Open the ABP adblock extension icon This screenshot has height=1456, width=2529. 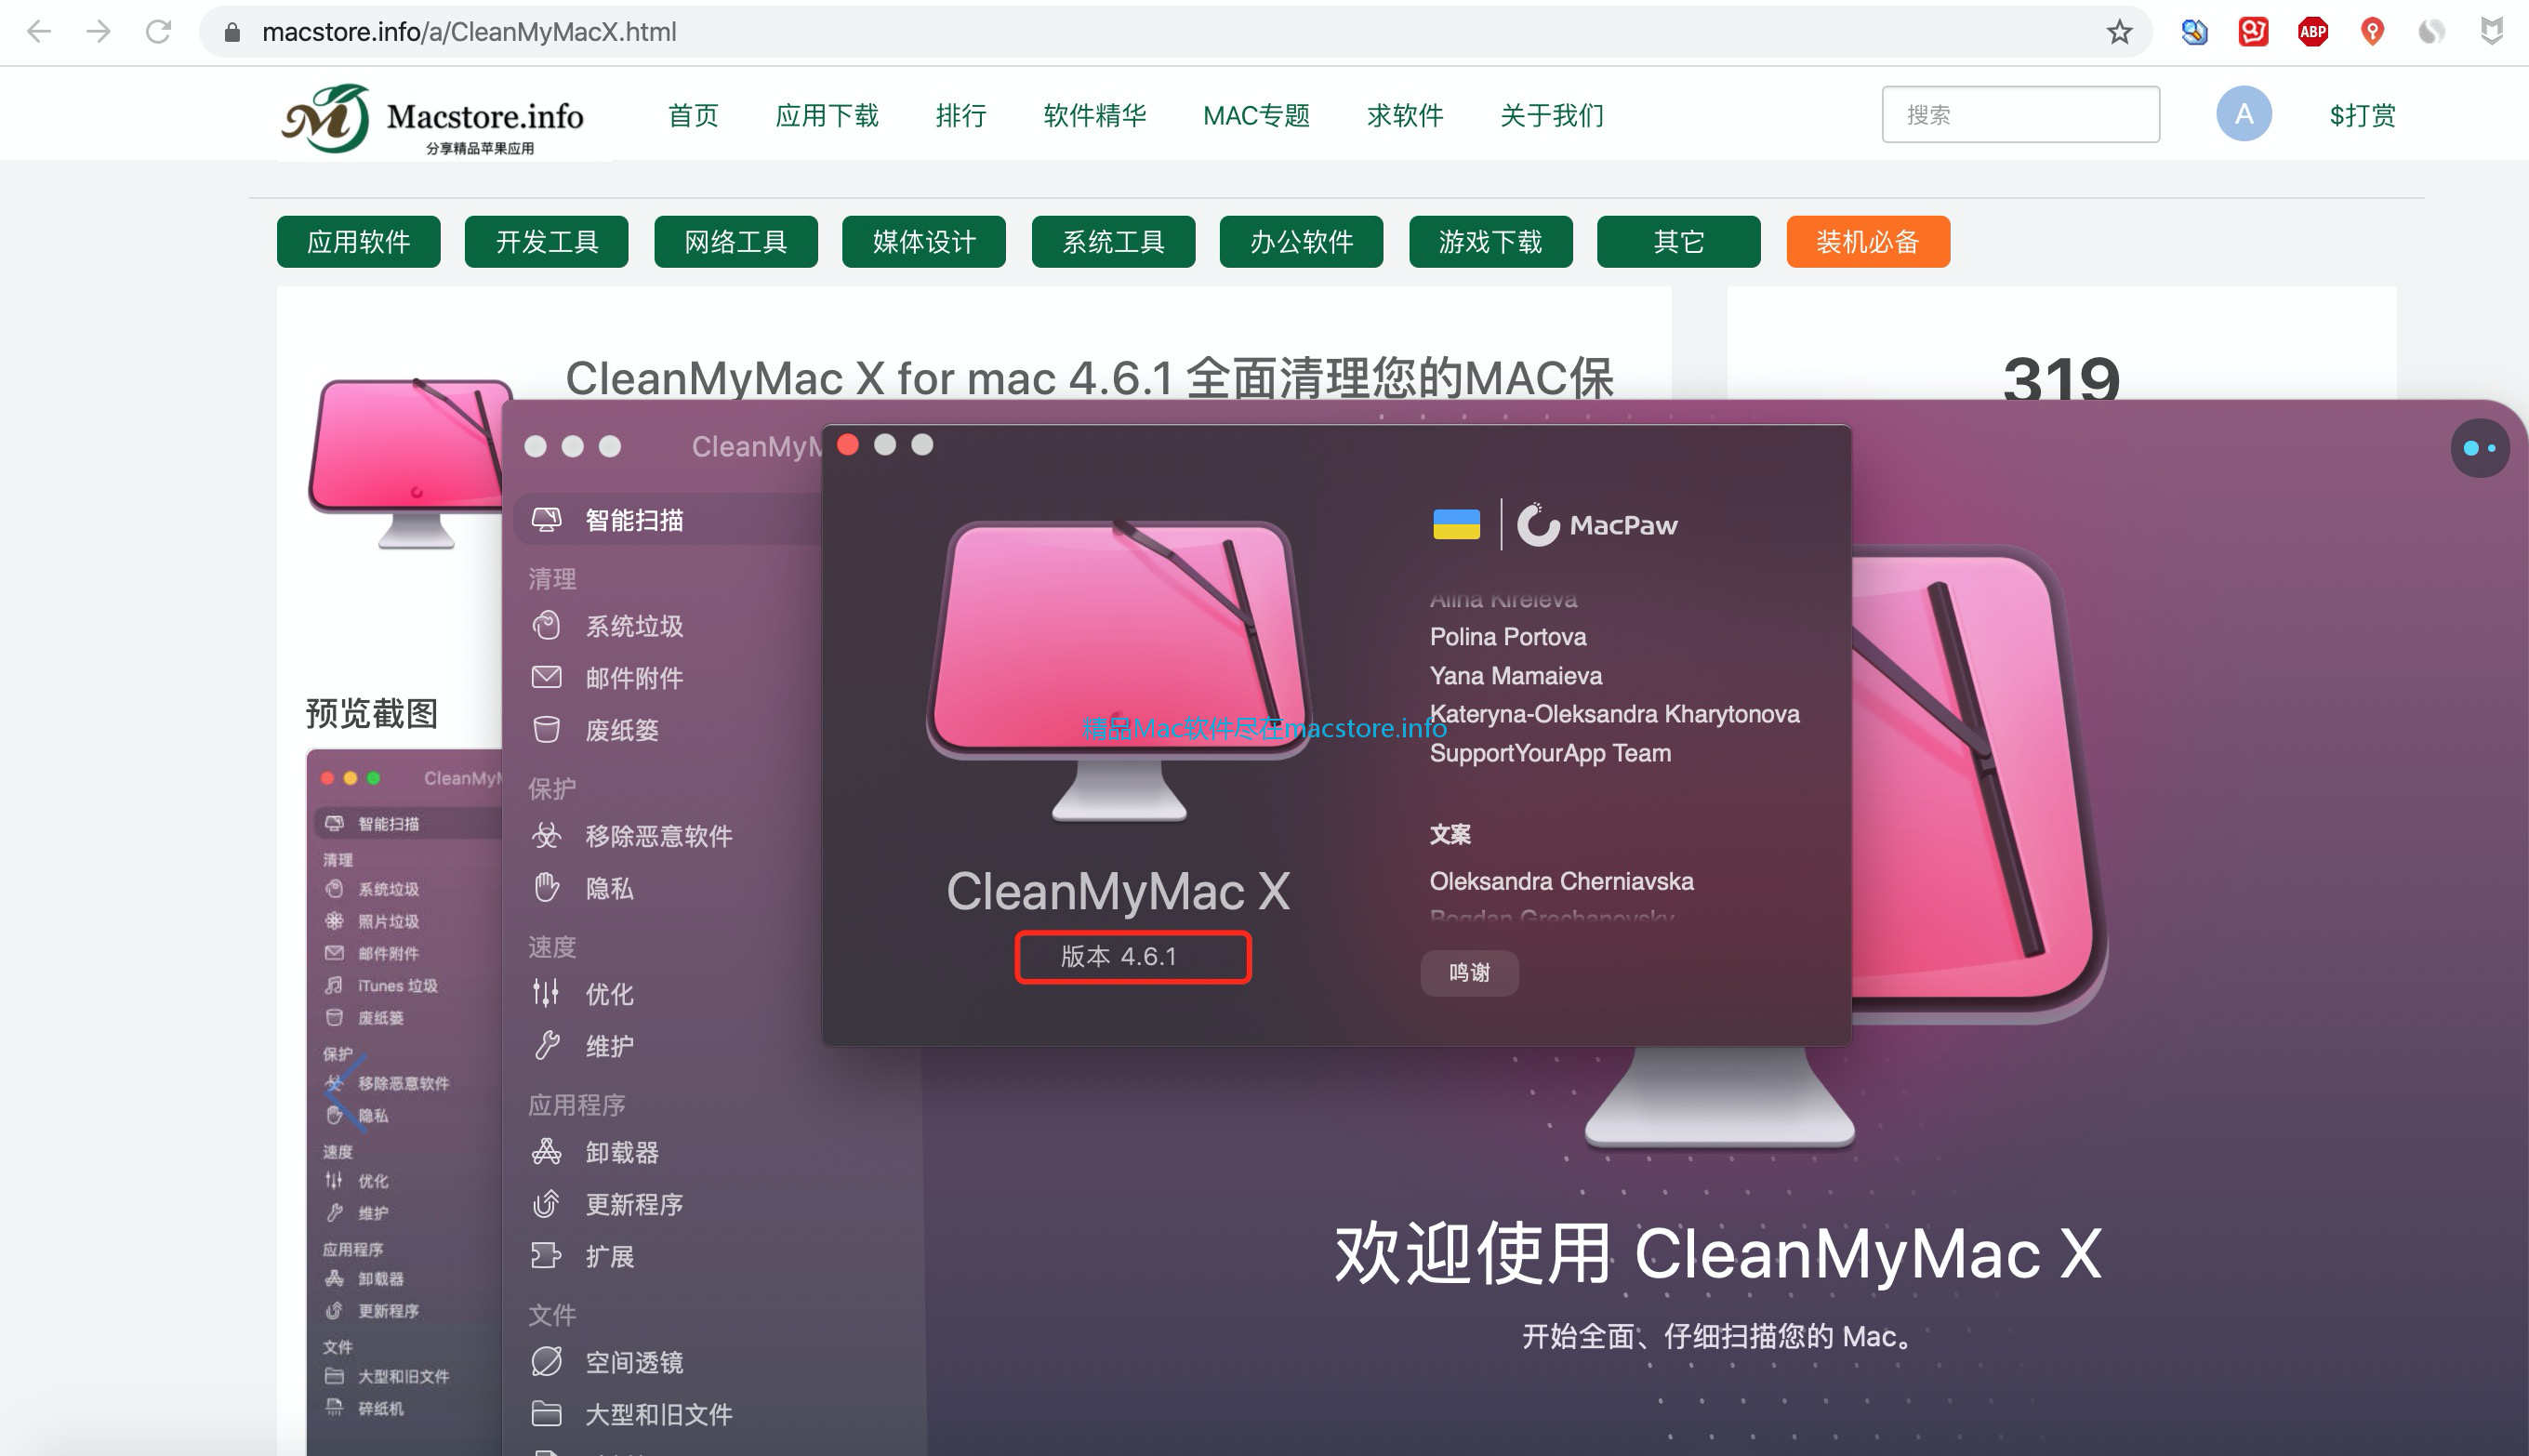coord(2312,32)
